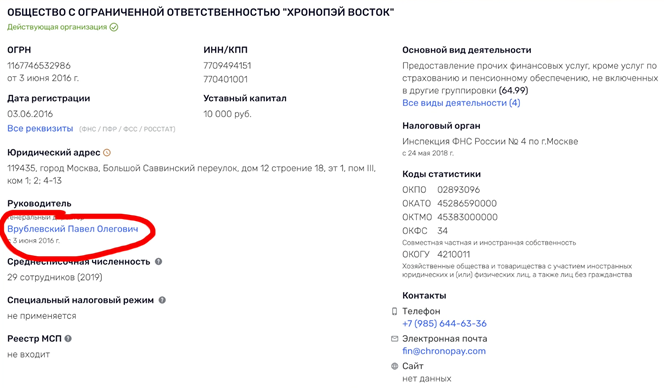Click the ОГРН number 1167746532986

point(39,66)
